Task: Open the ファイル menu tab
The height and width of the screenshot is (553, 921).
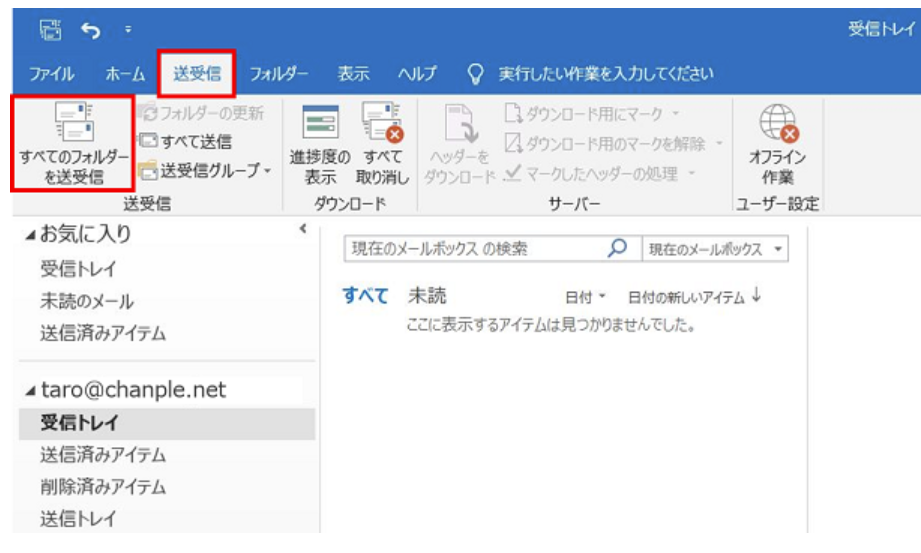Action: (x=52, y=74)
